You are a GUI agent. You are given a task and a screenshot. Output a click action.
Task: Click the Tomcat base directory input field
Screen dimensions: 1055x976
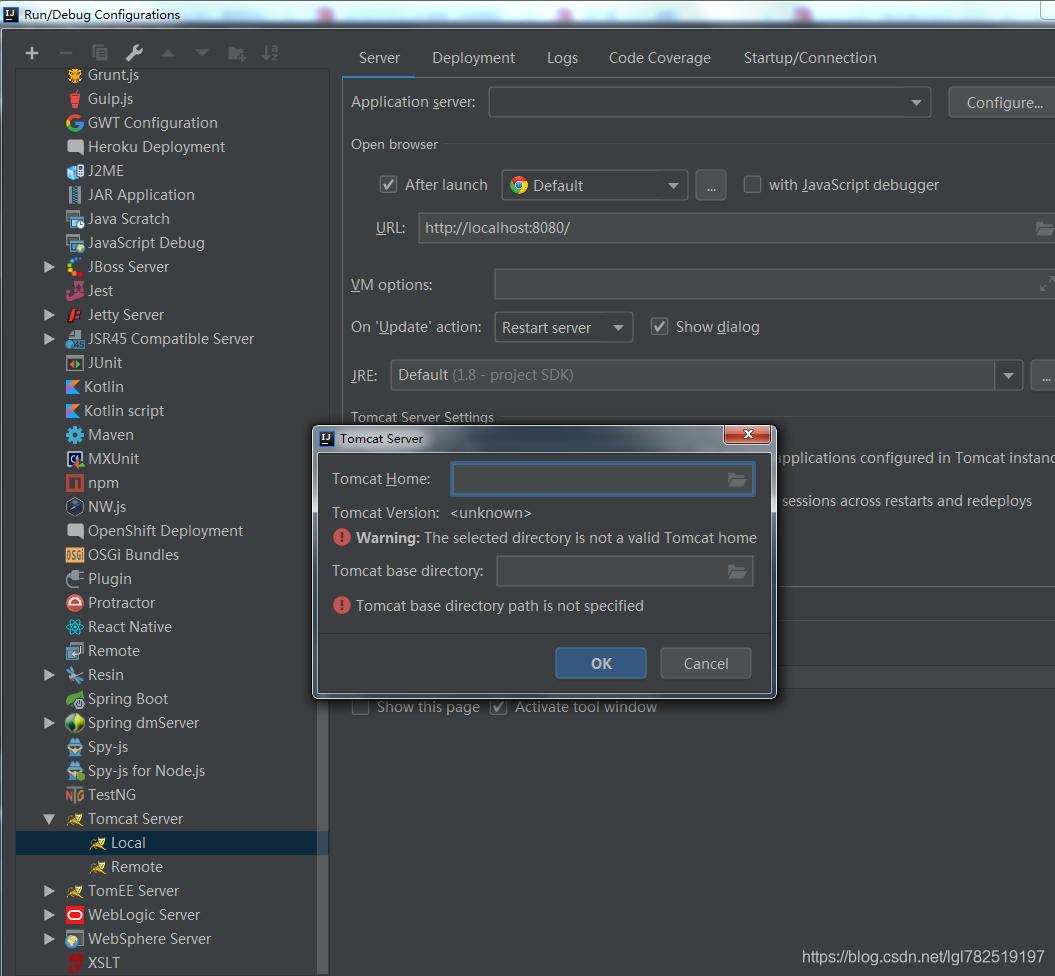pyautogui.click(x=624, y=572)
